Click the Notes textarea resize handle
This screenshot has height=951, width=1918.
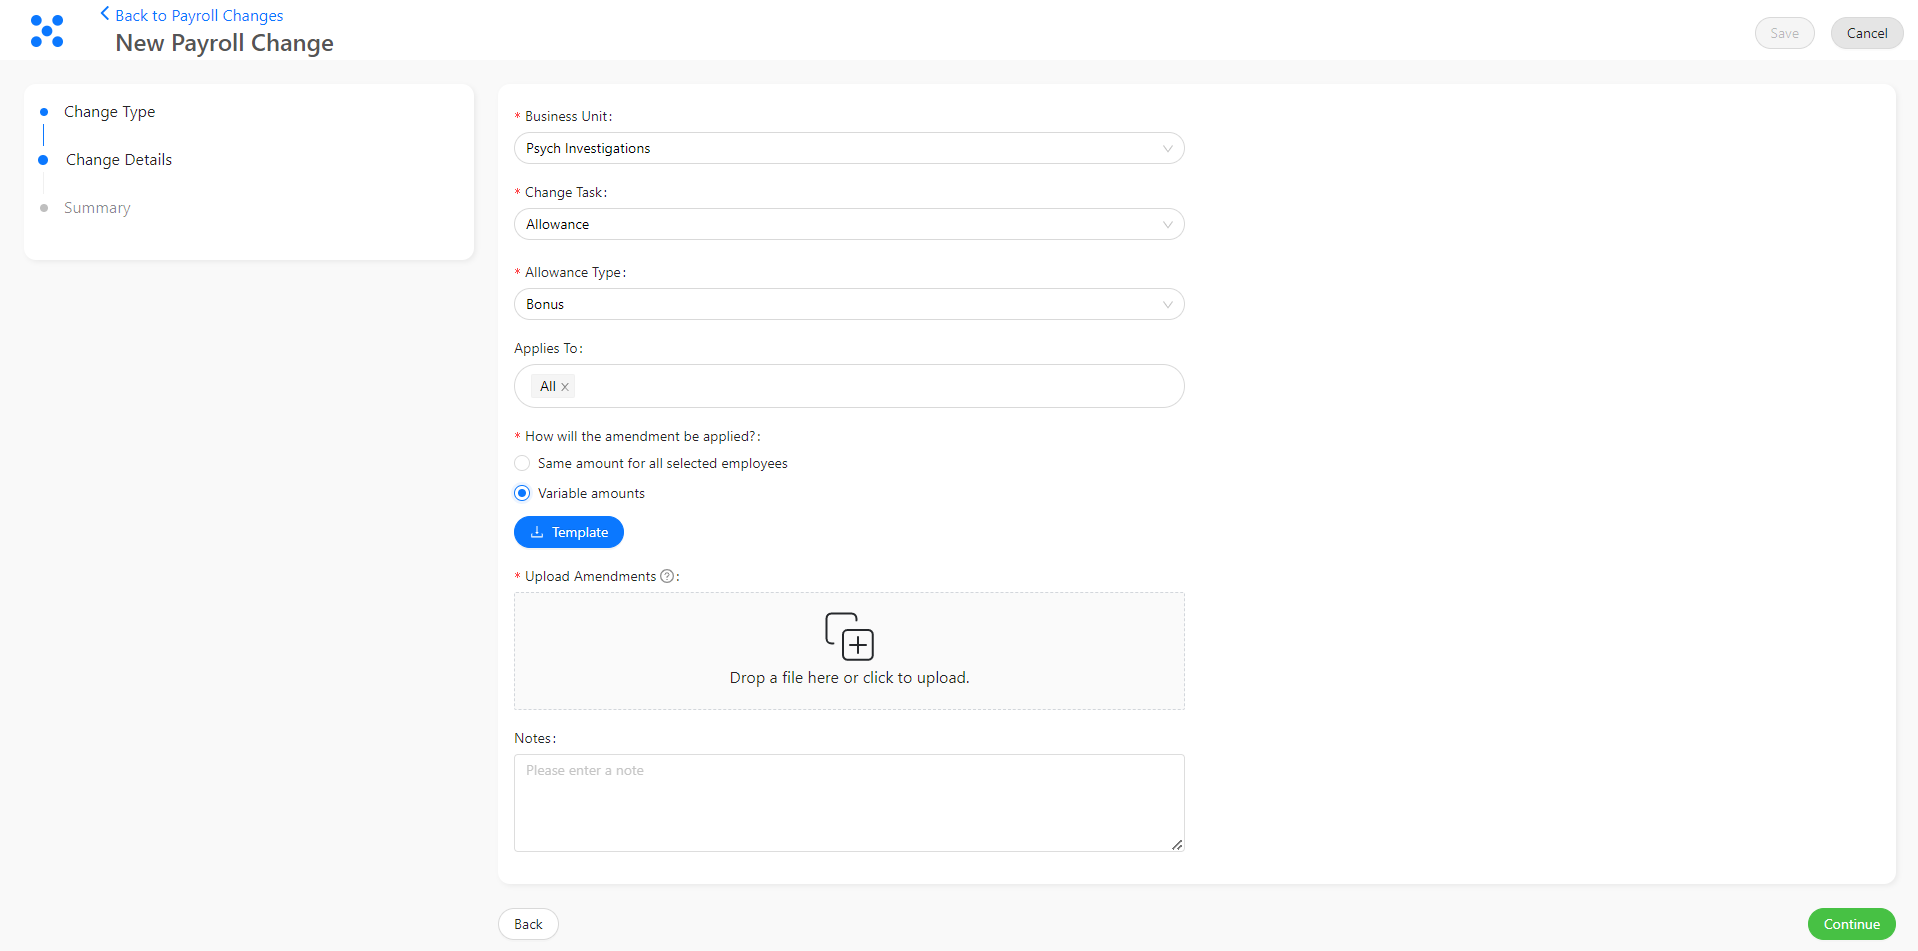tap(1177, 845)
